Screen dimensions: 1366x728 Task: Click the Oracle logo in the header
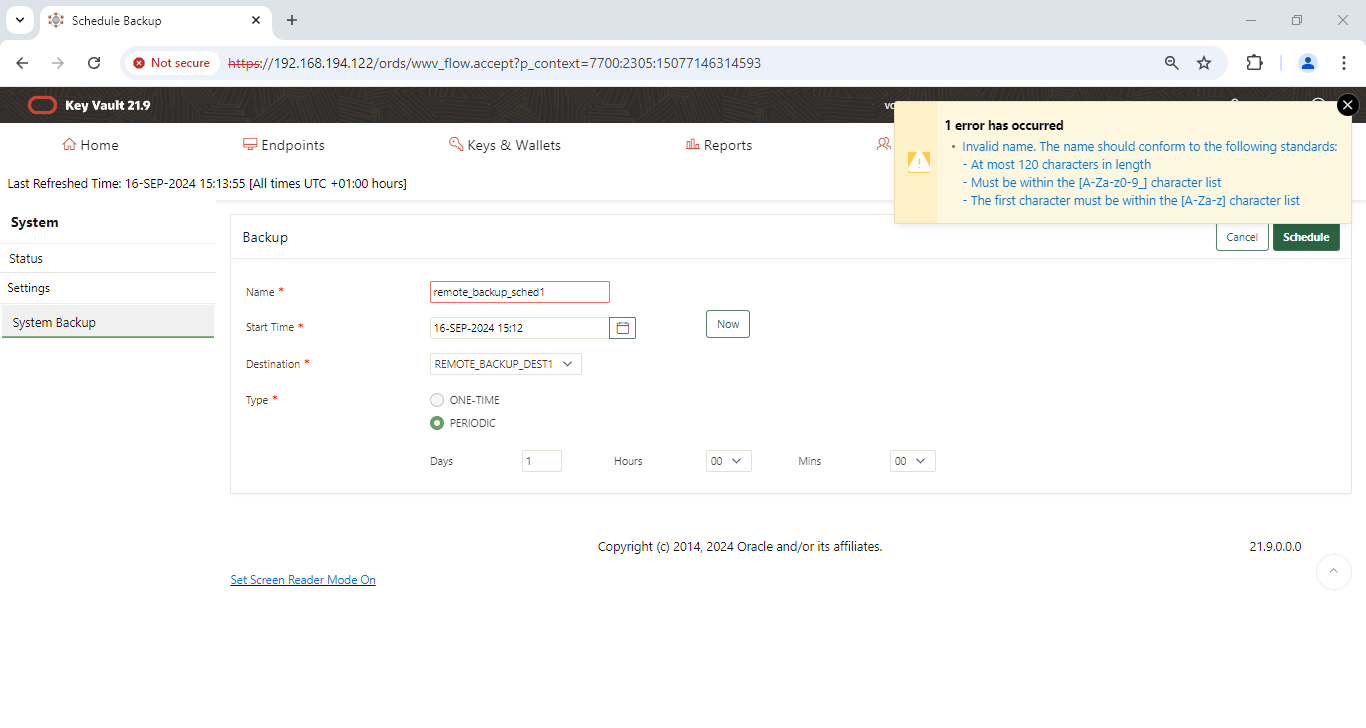point(42,105)
